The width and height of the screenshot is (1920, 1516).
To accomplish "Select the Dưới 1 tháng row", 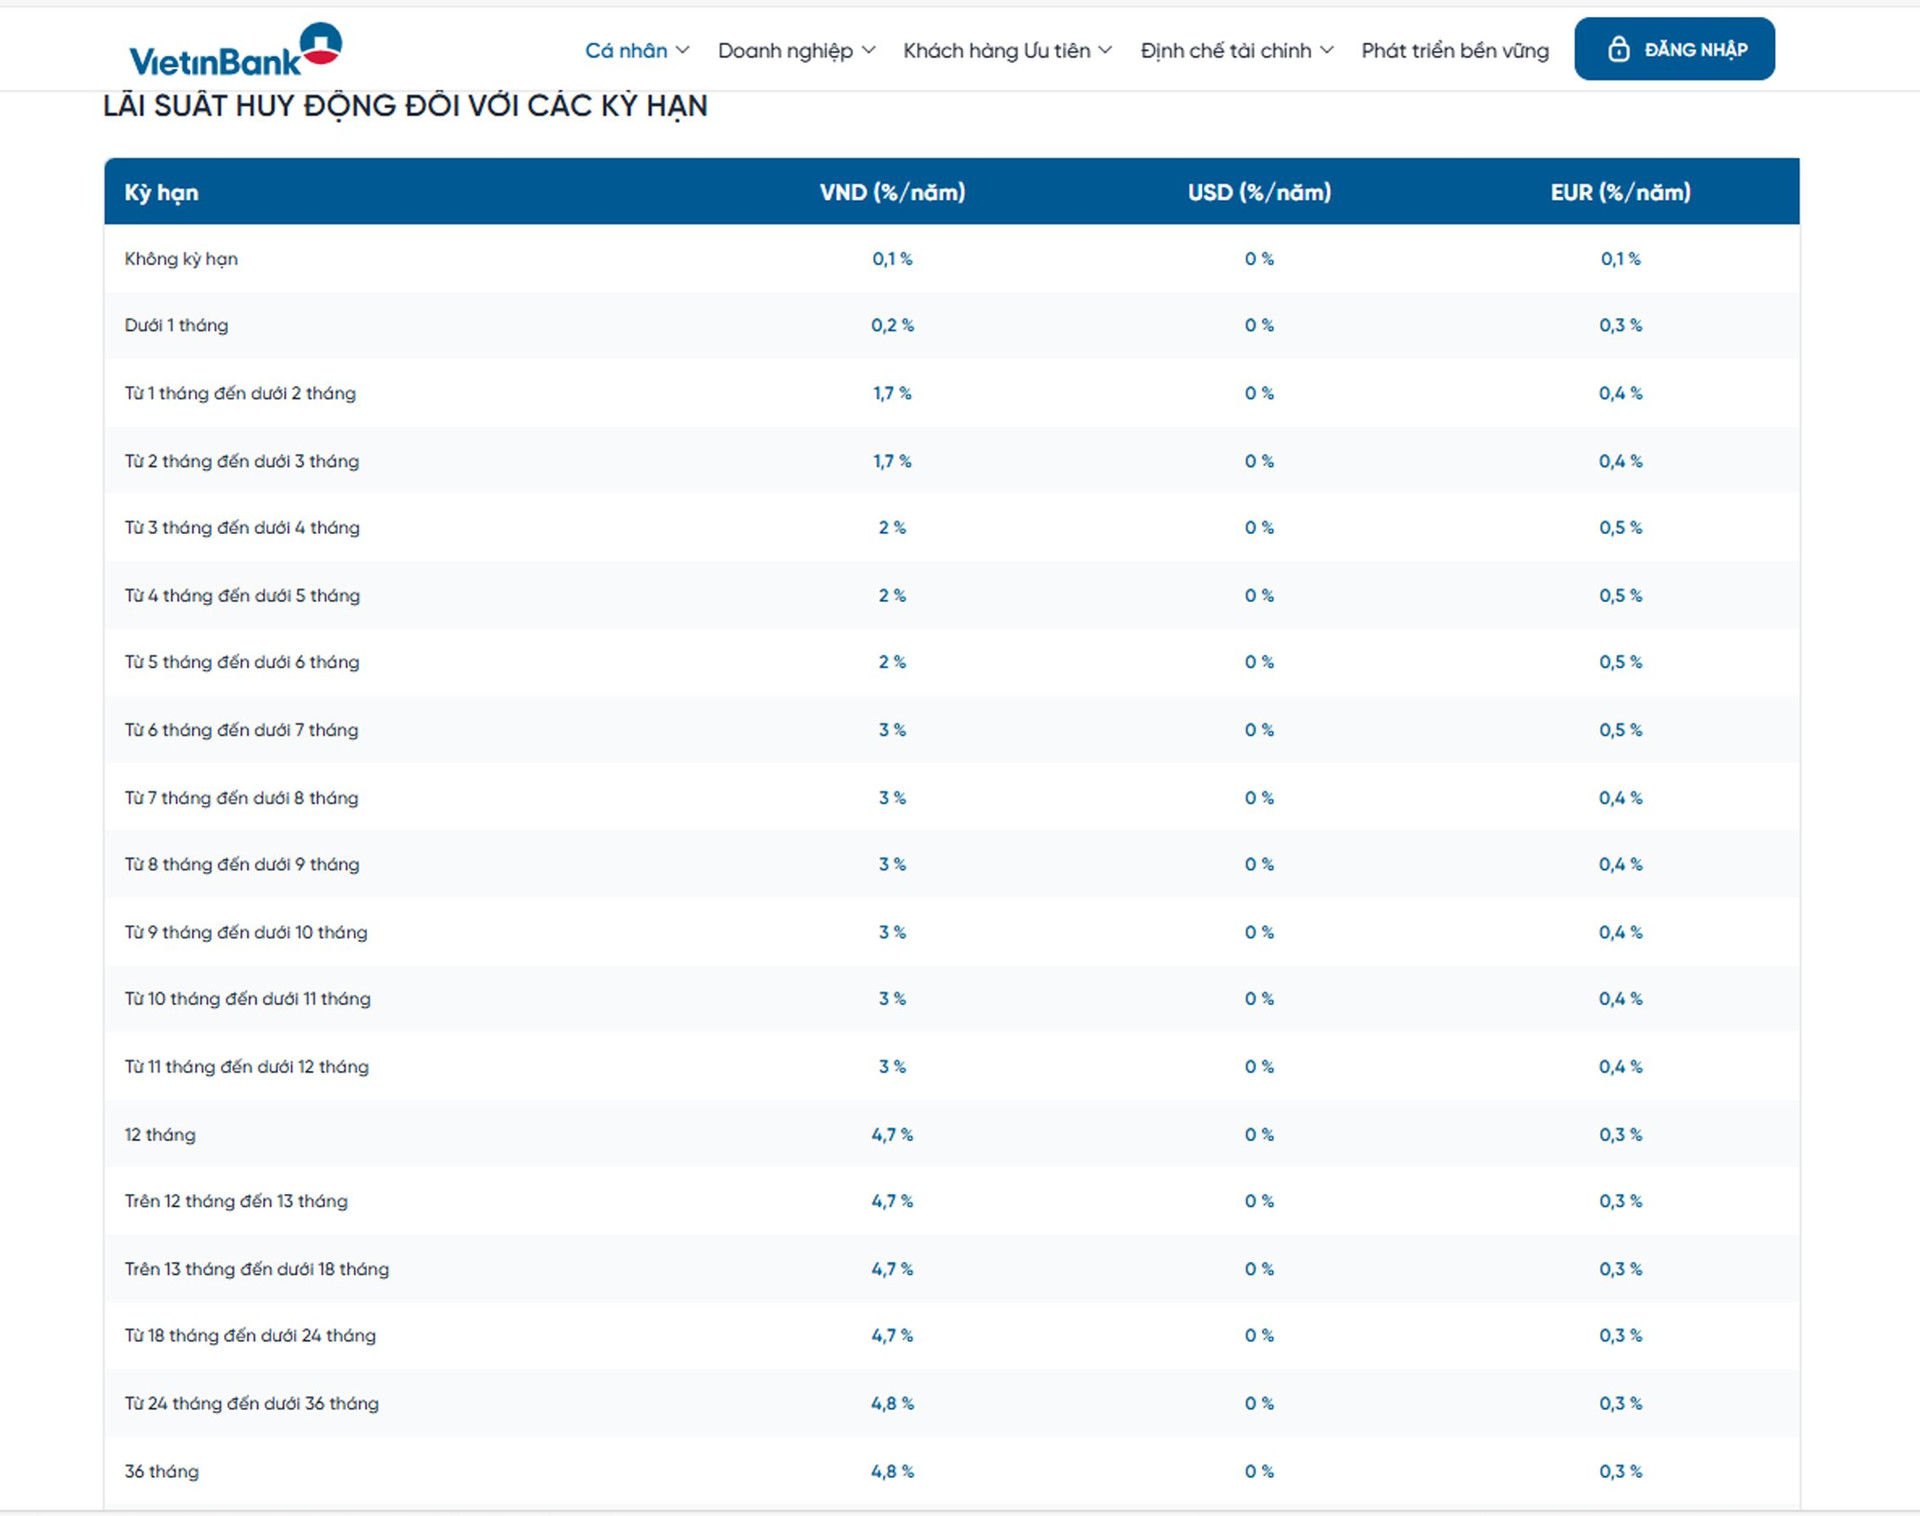I will [176, 326].
